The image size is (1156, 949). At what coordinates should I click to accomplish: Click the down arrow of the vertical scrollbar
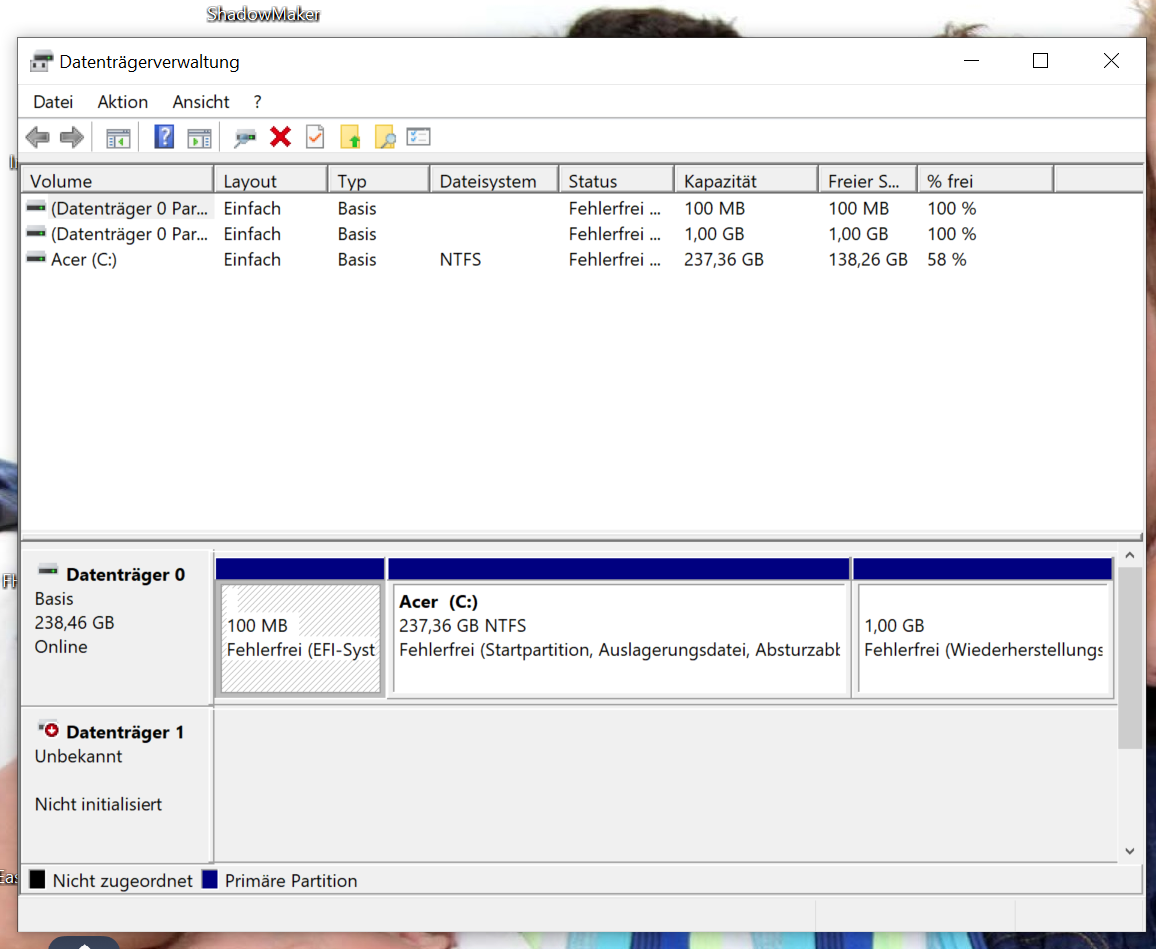tap(1129, 851)
